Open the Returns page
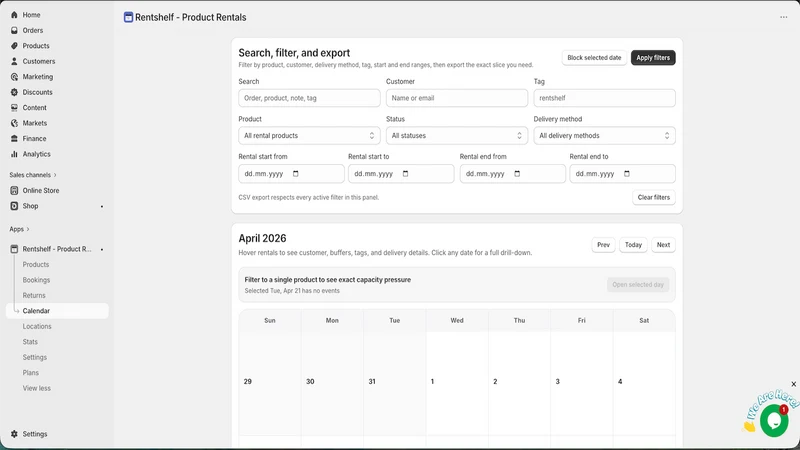 point(34,295)
